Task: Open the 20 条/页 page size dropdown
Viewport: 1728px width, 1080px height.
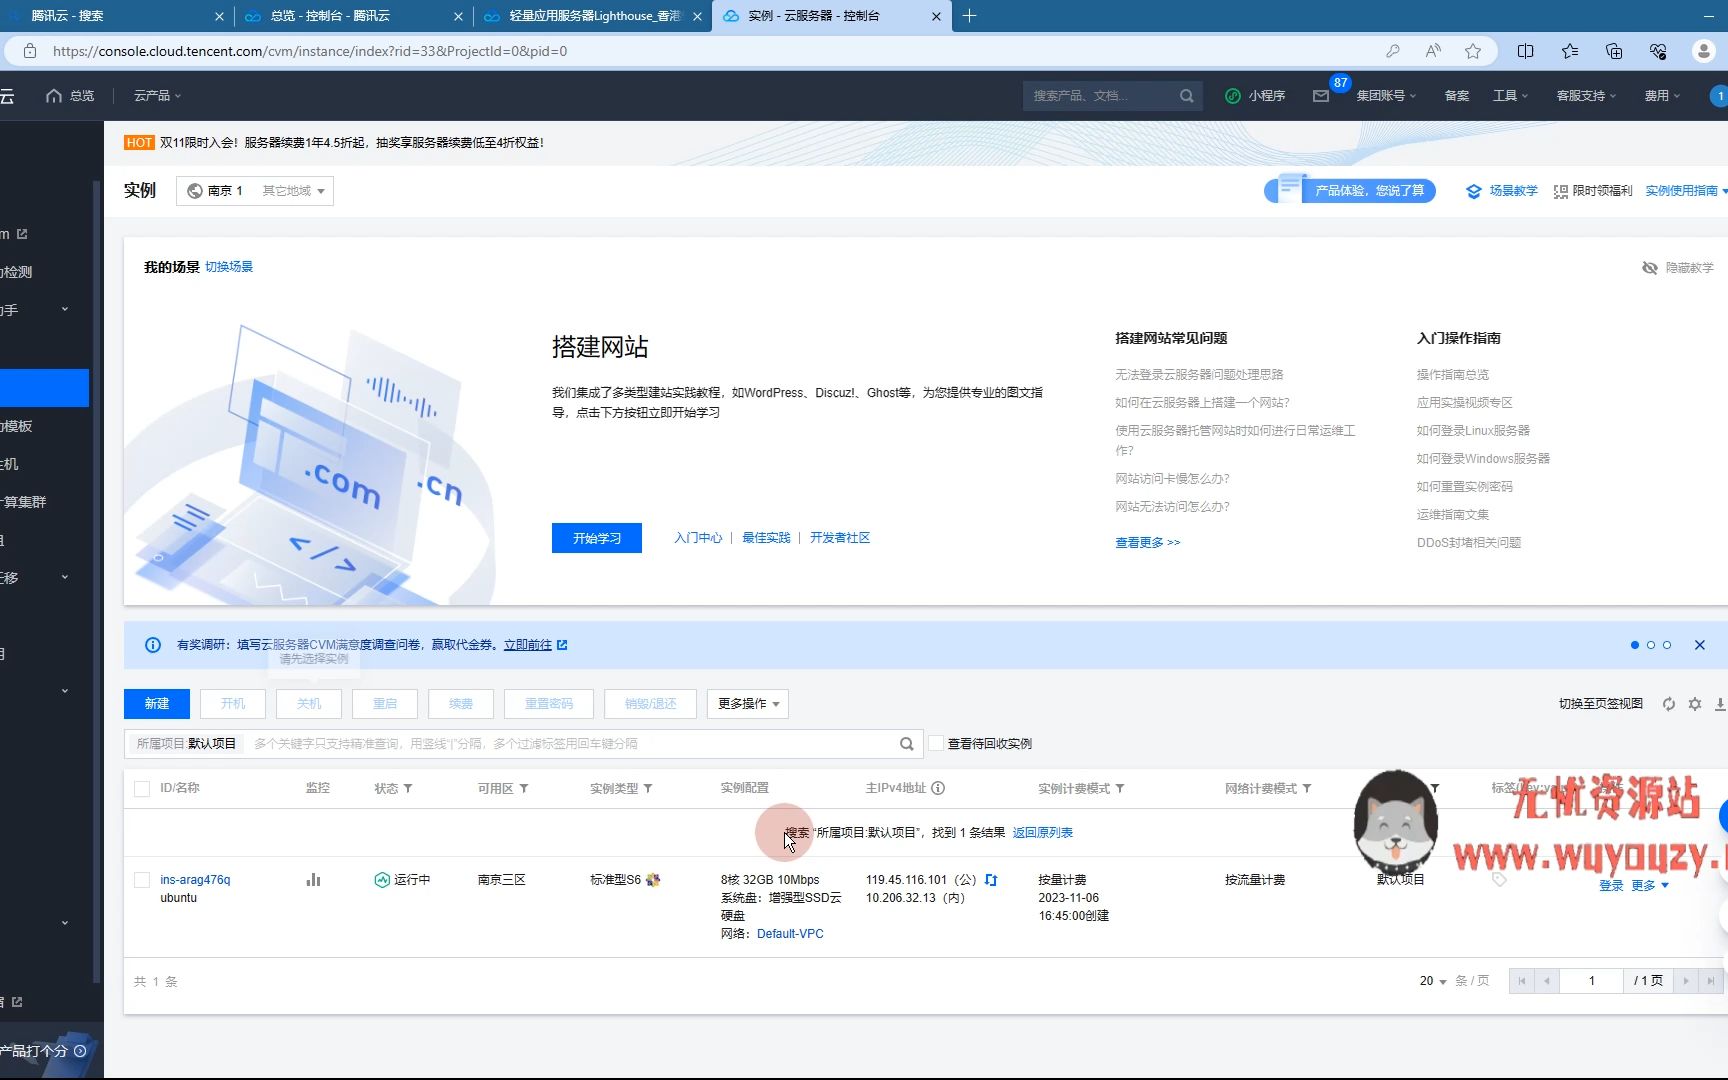Action: click(x=1433, y=981)
